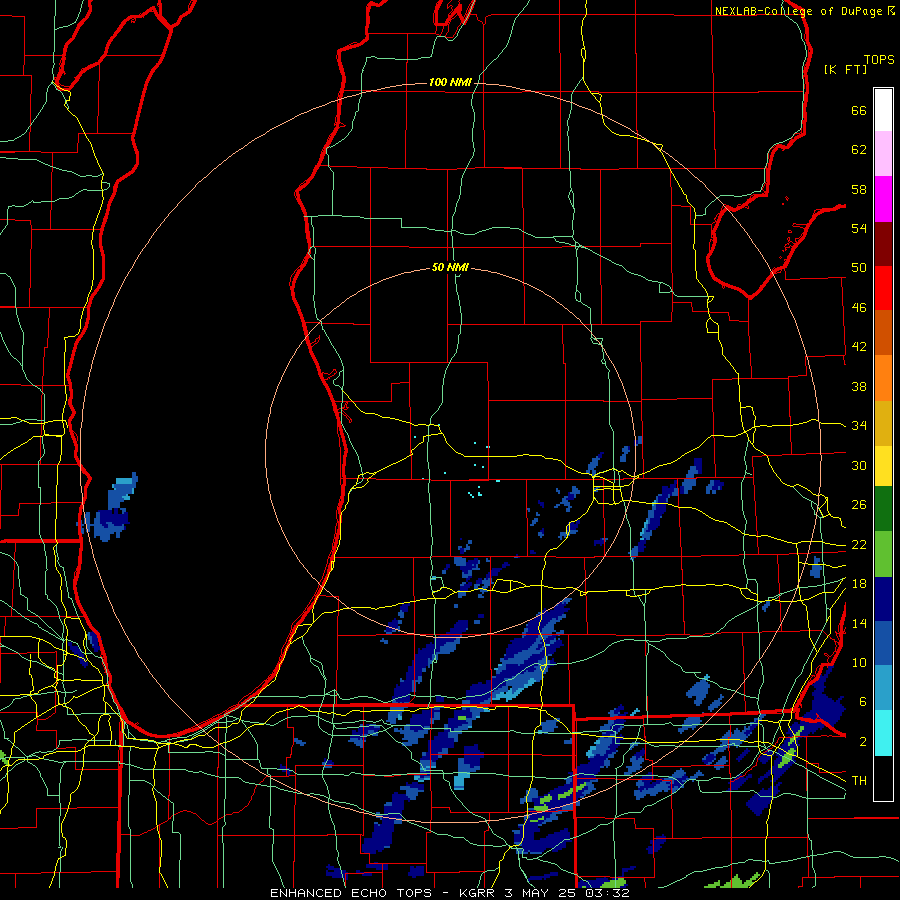
Task: Click the magenta legend swatch
Action: [883, 199]
